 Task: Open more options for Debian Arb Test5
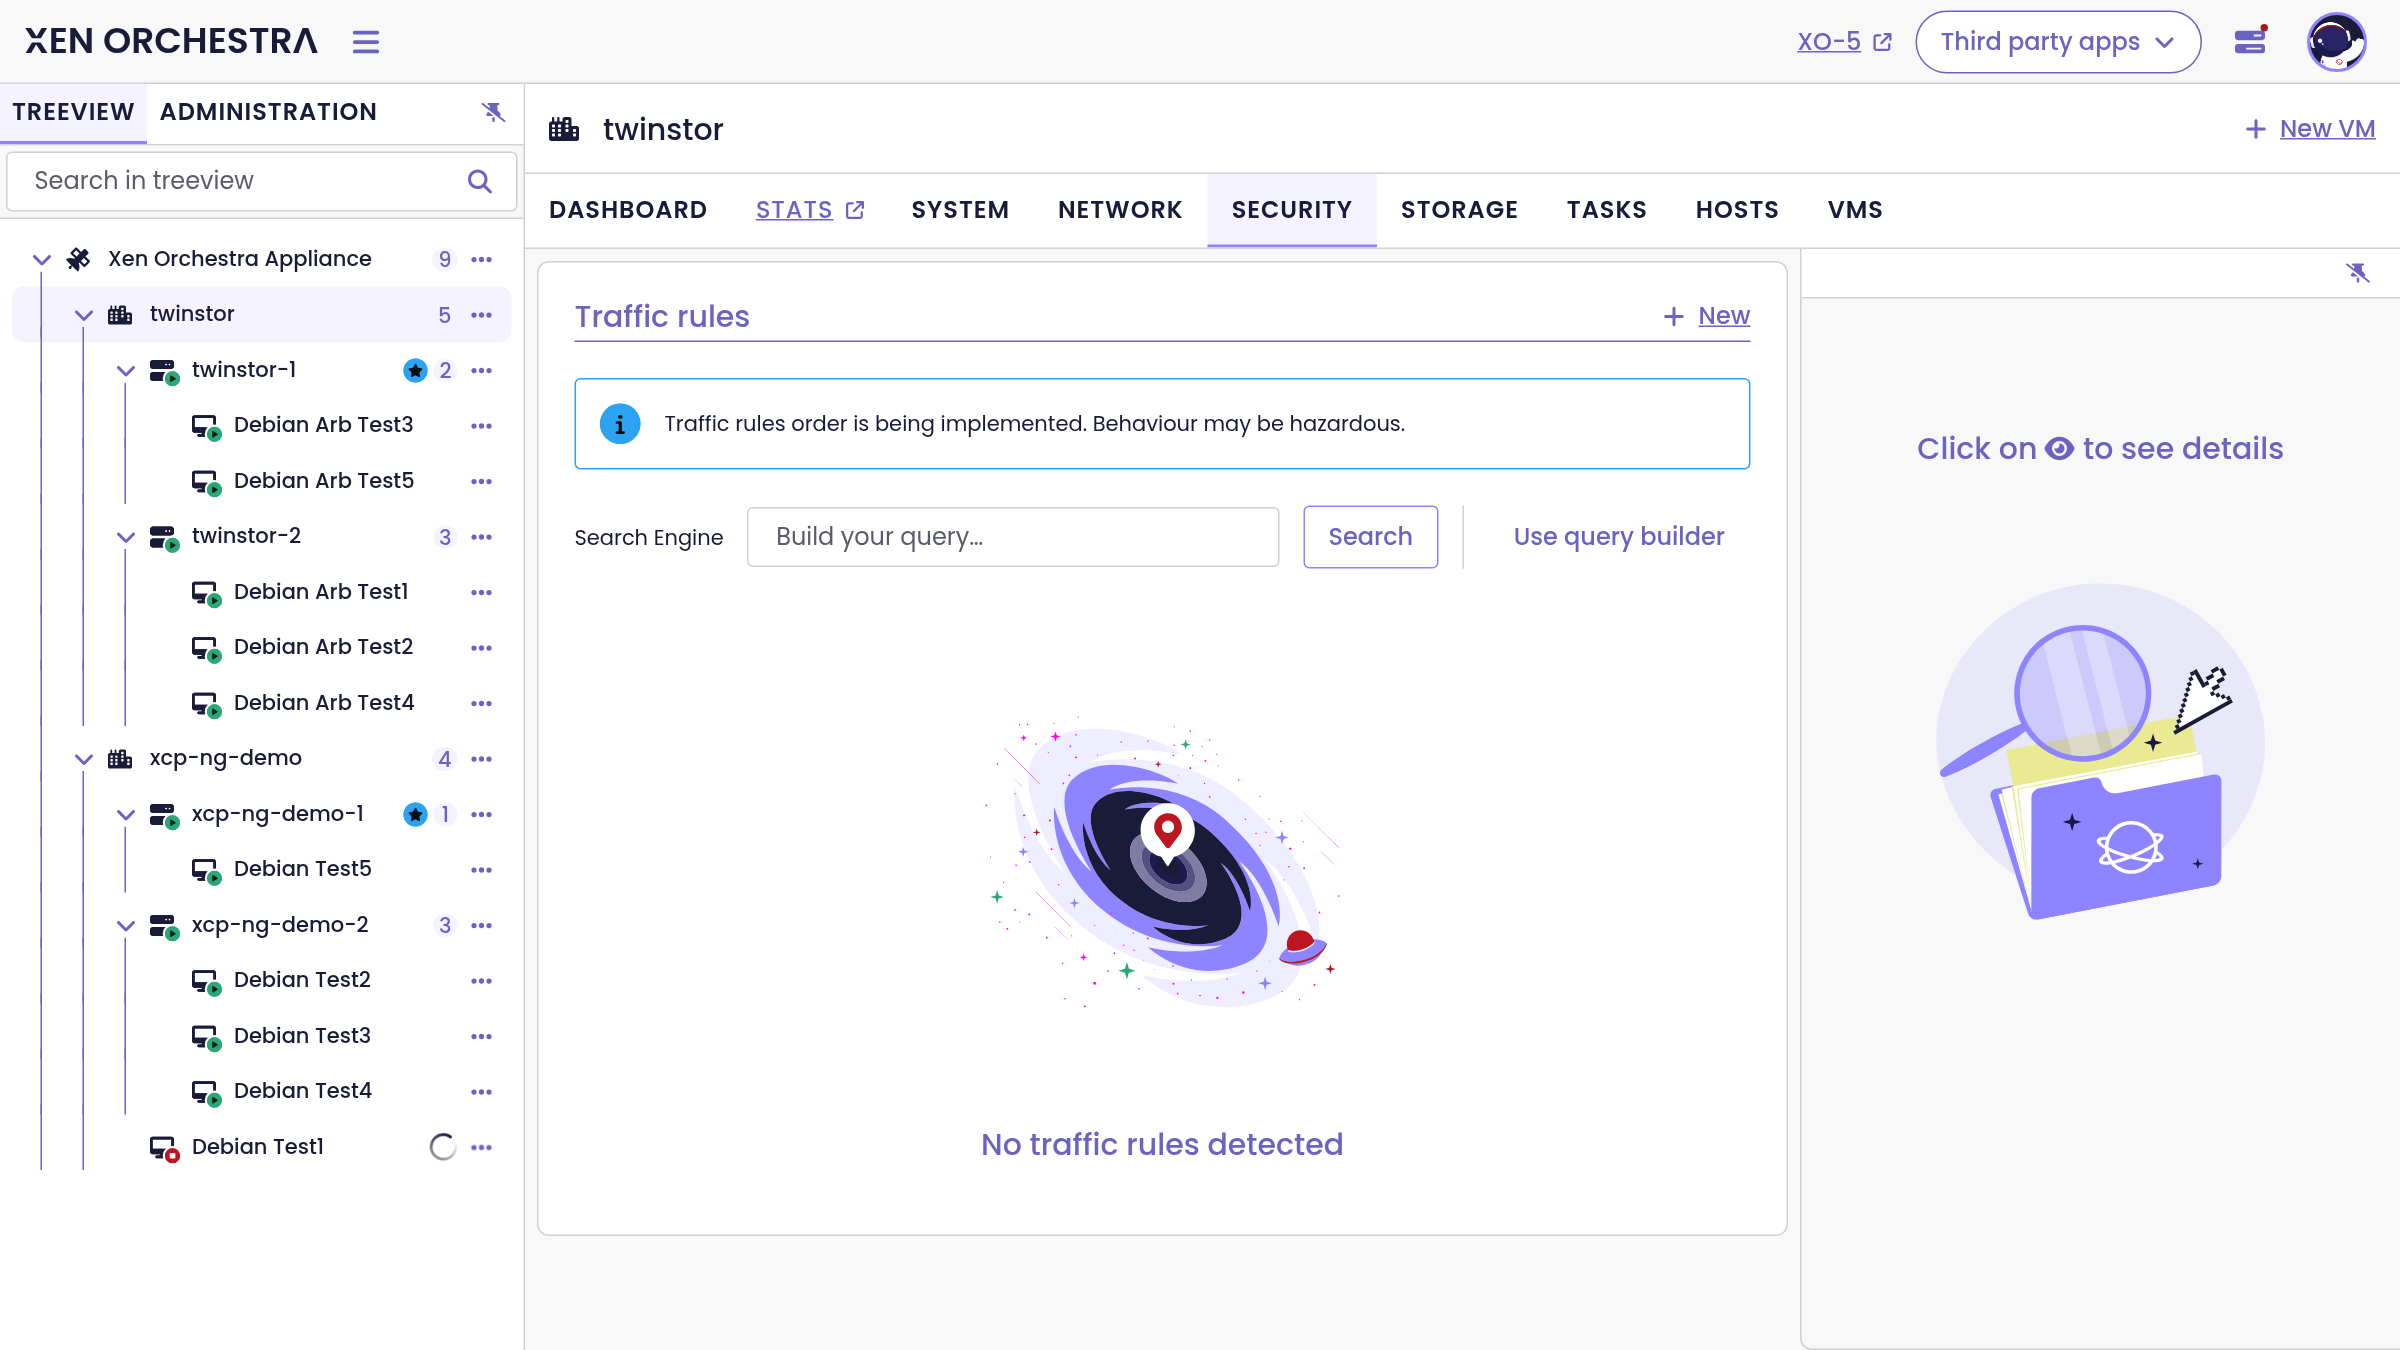482,482
